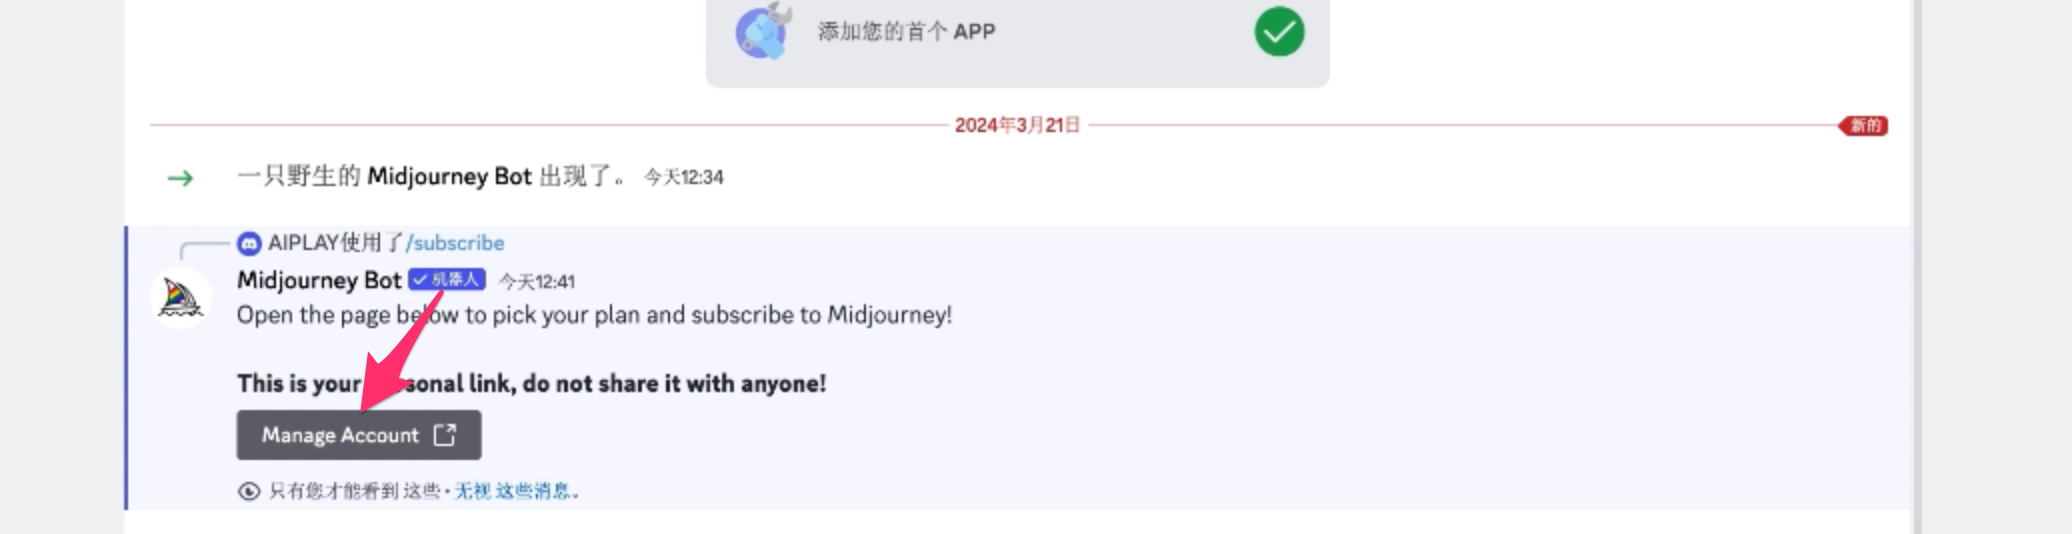Screen dimensions: 2072x534
Task: Click the AIPLAY username in the reply header
Action: [303, 243]
